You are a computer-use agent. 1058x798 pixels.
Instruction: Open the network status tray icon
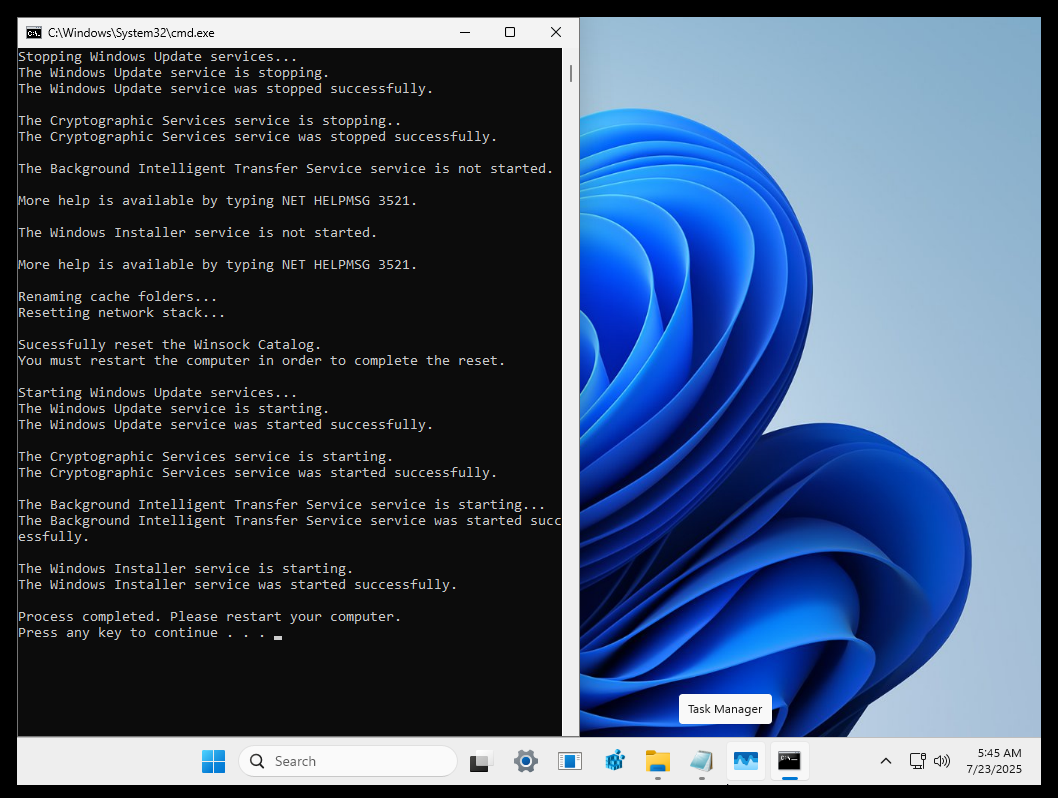[x=918, y=761]
